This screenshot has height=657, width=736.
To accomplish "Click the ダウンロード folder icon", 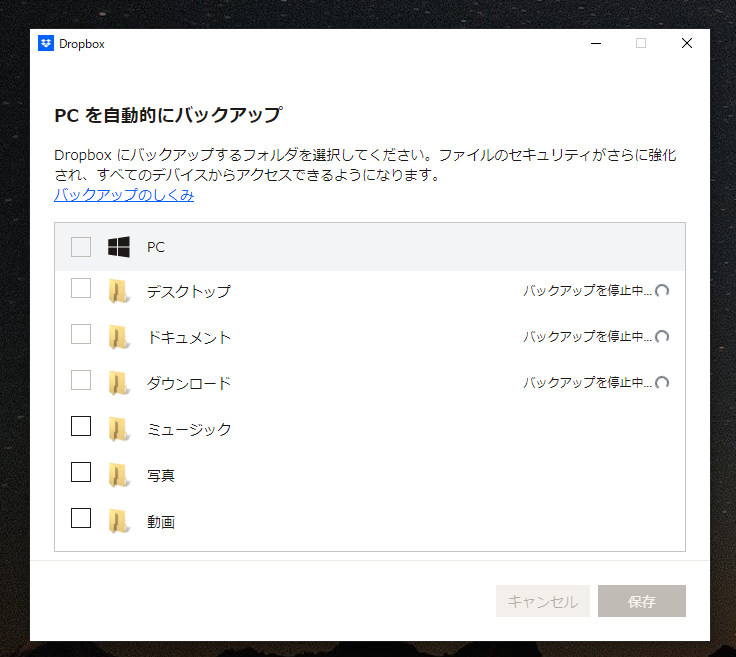I will (x=119, y=384).
